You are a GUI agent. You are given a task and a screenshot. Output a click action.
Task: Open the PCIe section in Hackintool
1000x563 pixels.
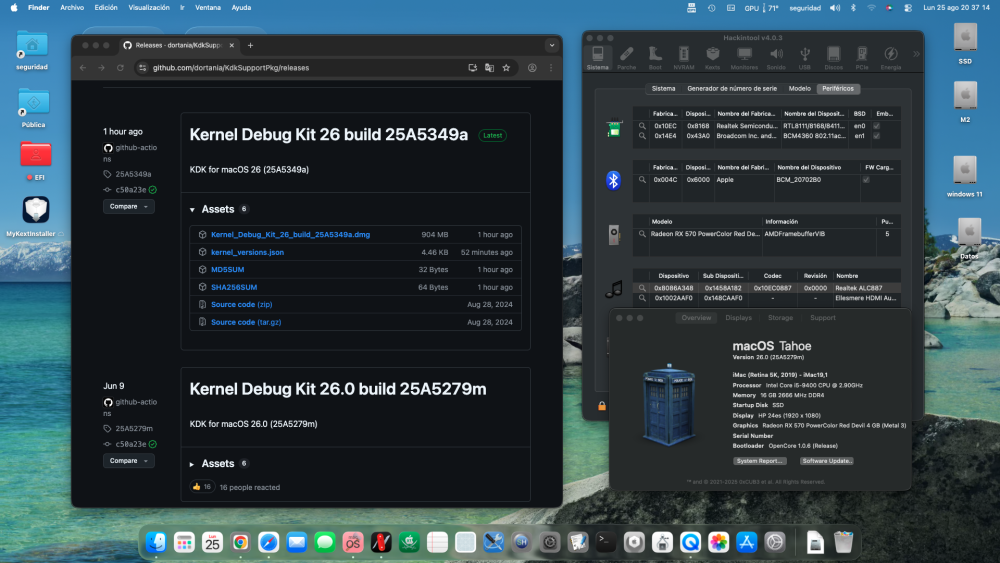[x=862, y=57]
